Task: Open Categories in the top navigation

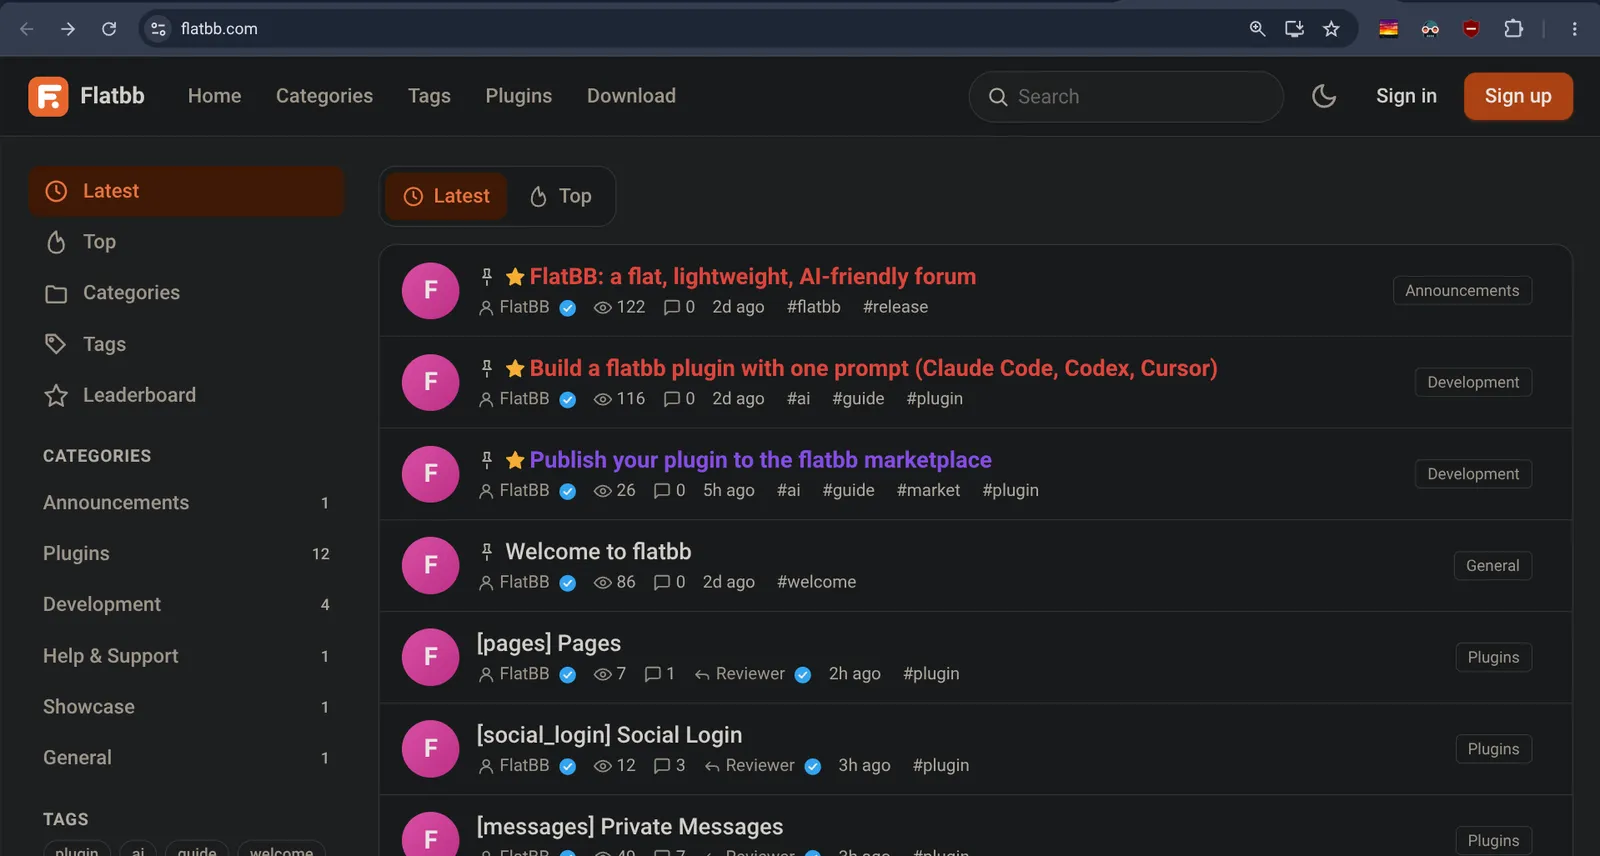Action: coord(324,96)
